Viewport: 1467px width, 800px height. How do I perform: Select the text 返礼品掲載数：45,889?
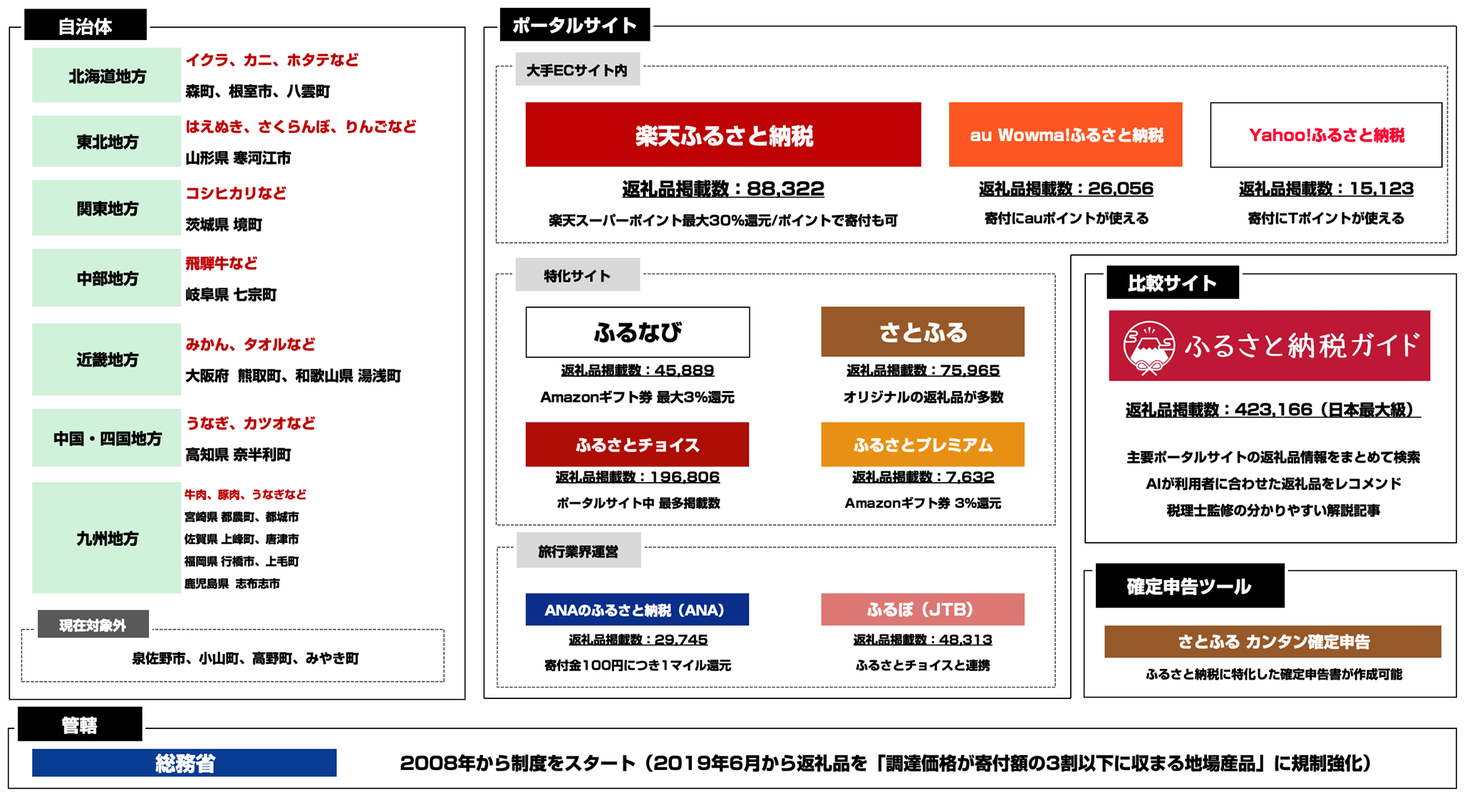tap(637, 370)
